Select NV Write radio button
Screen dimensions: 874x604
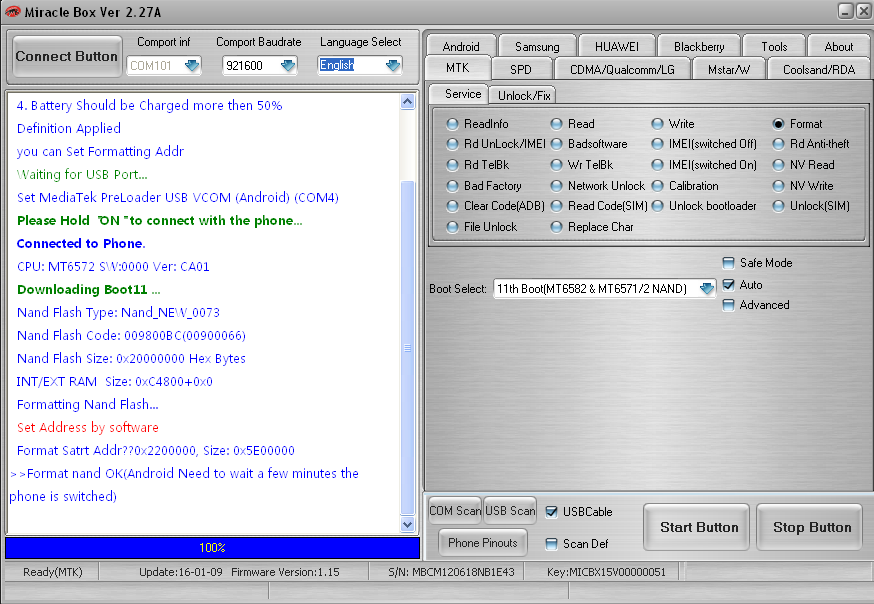(x=803, y=186)
